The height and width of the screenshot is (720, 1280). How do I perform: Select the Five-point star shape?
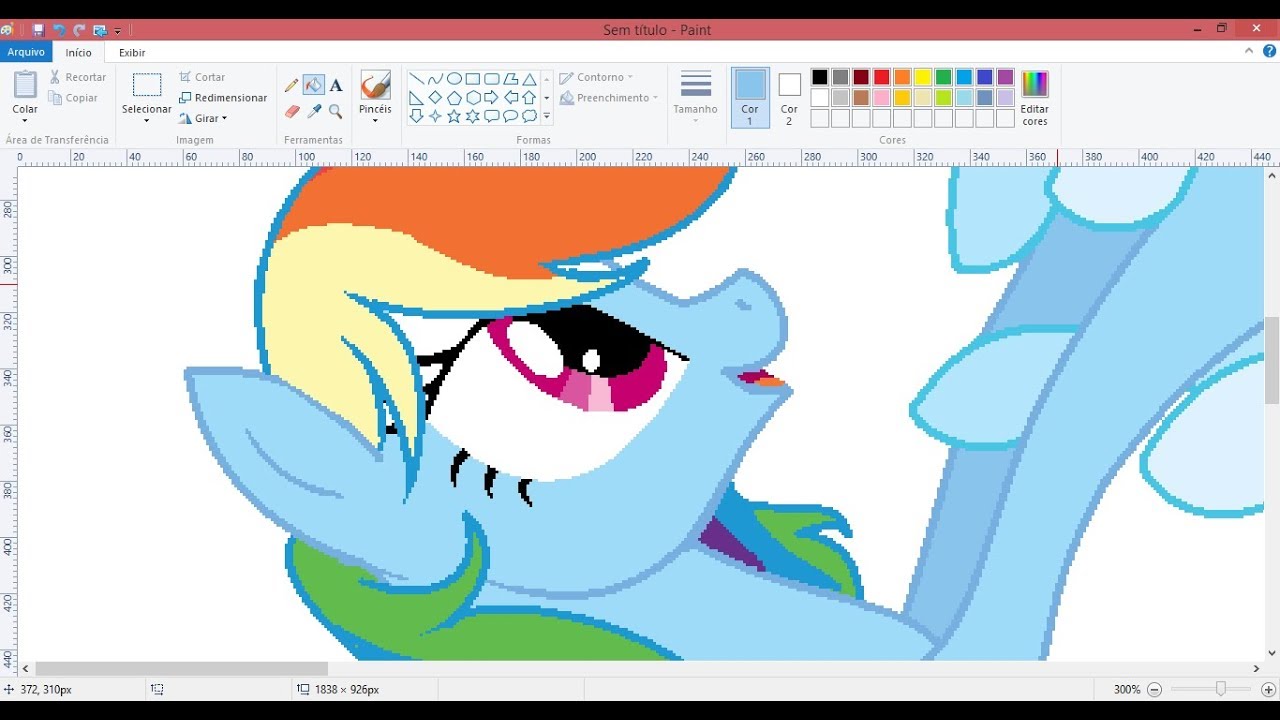coord(454,117)
